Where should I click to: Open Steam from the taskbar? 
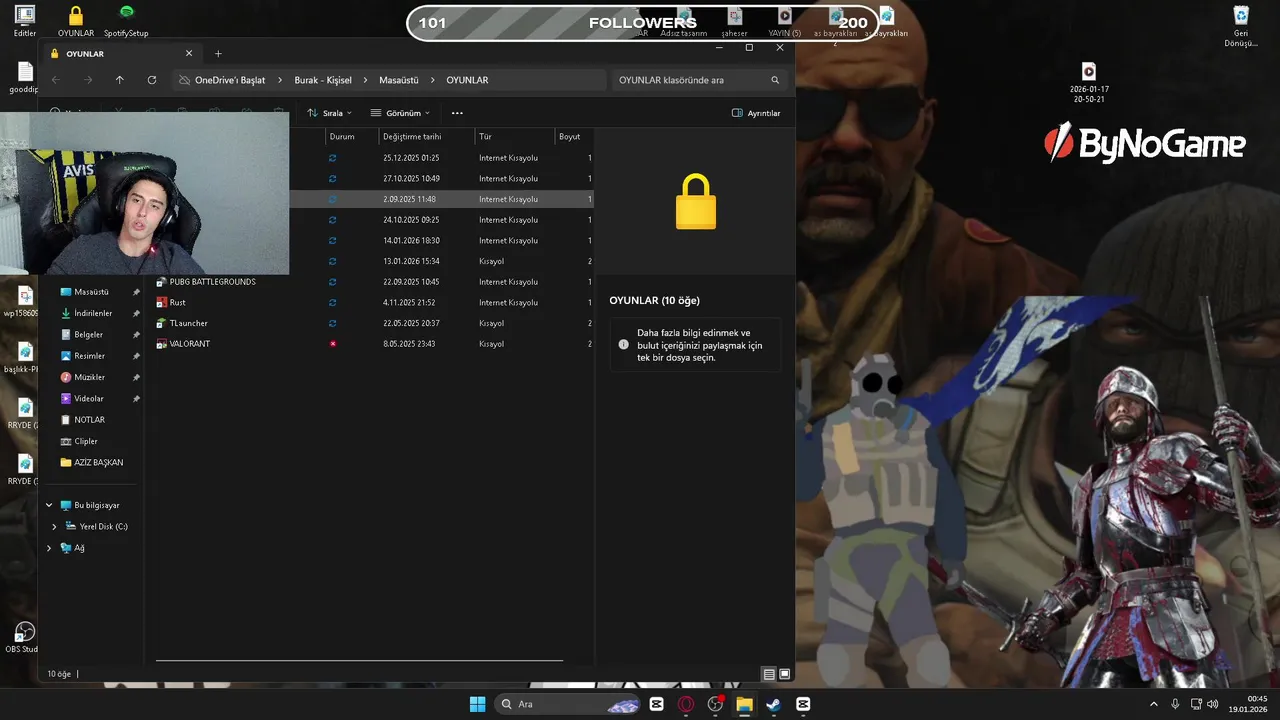click(x=773, y=704)
